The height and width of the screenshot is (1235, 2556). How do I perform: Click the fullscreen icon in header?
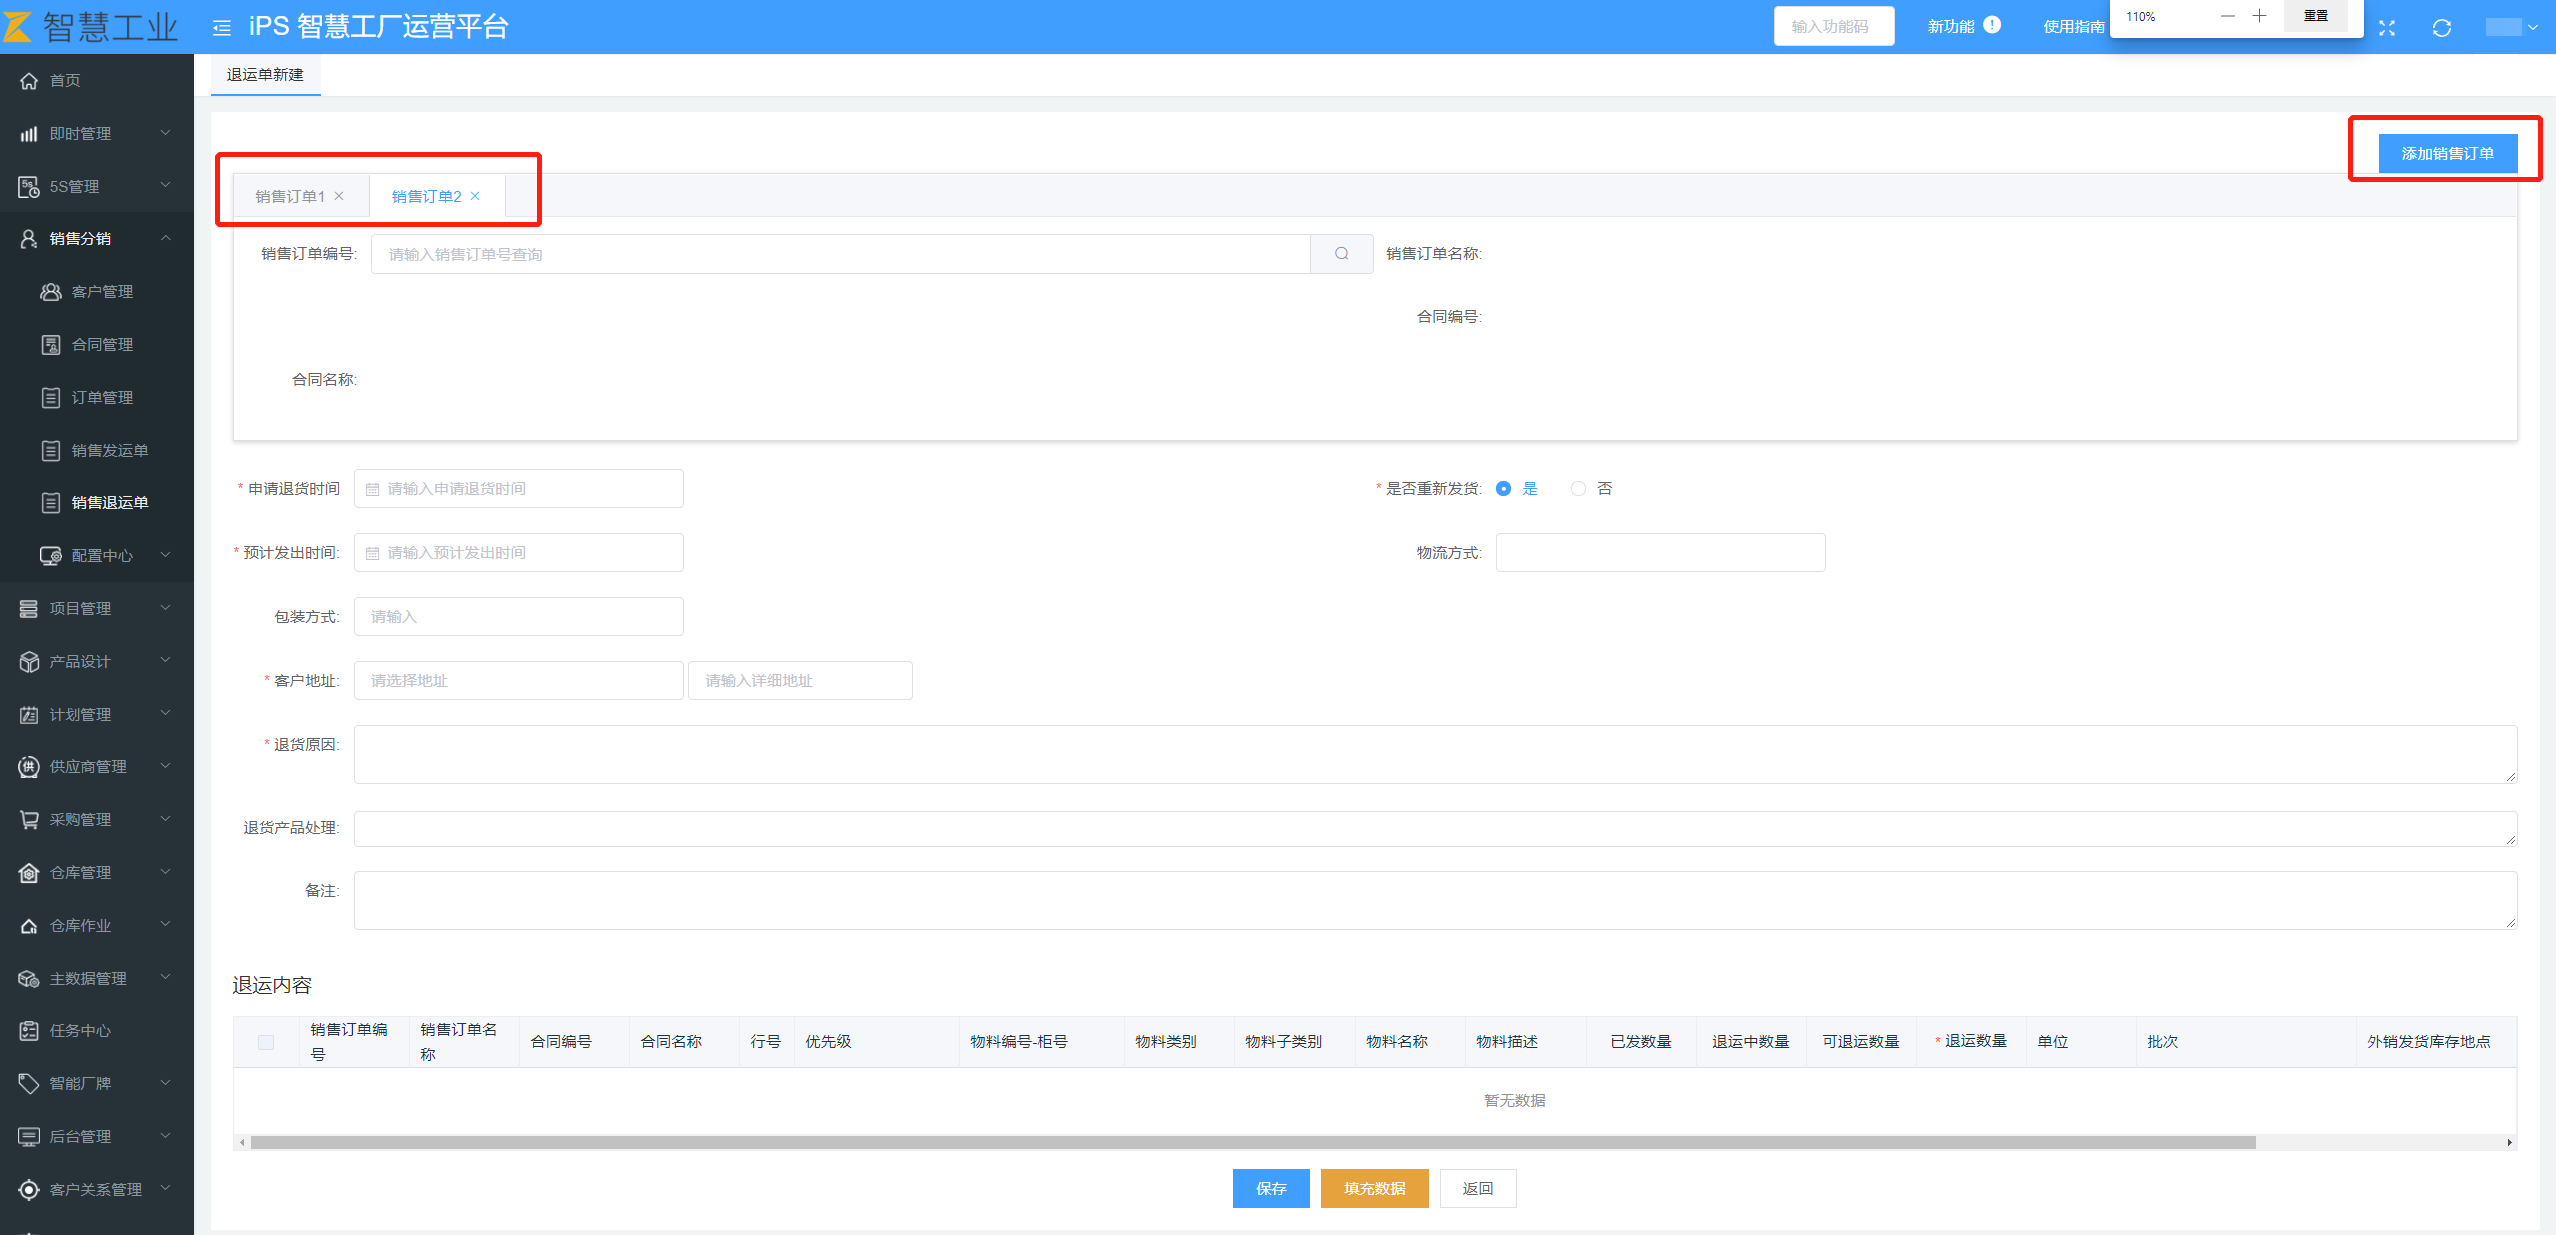click(2387, 27)
